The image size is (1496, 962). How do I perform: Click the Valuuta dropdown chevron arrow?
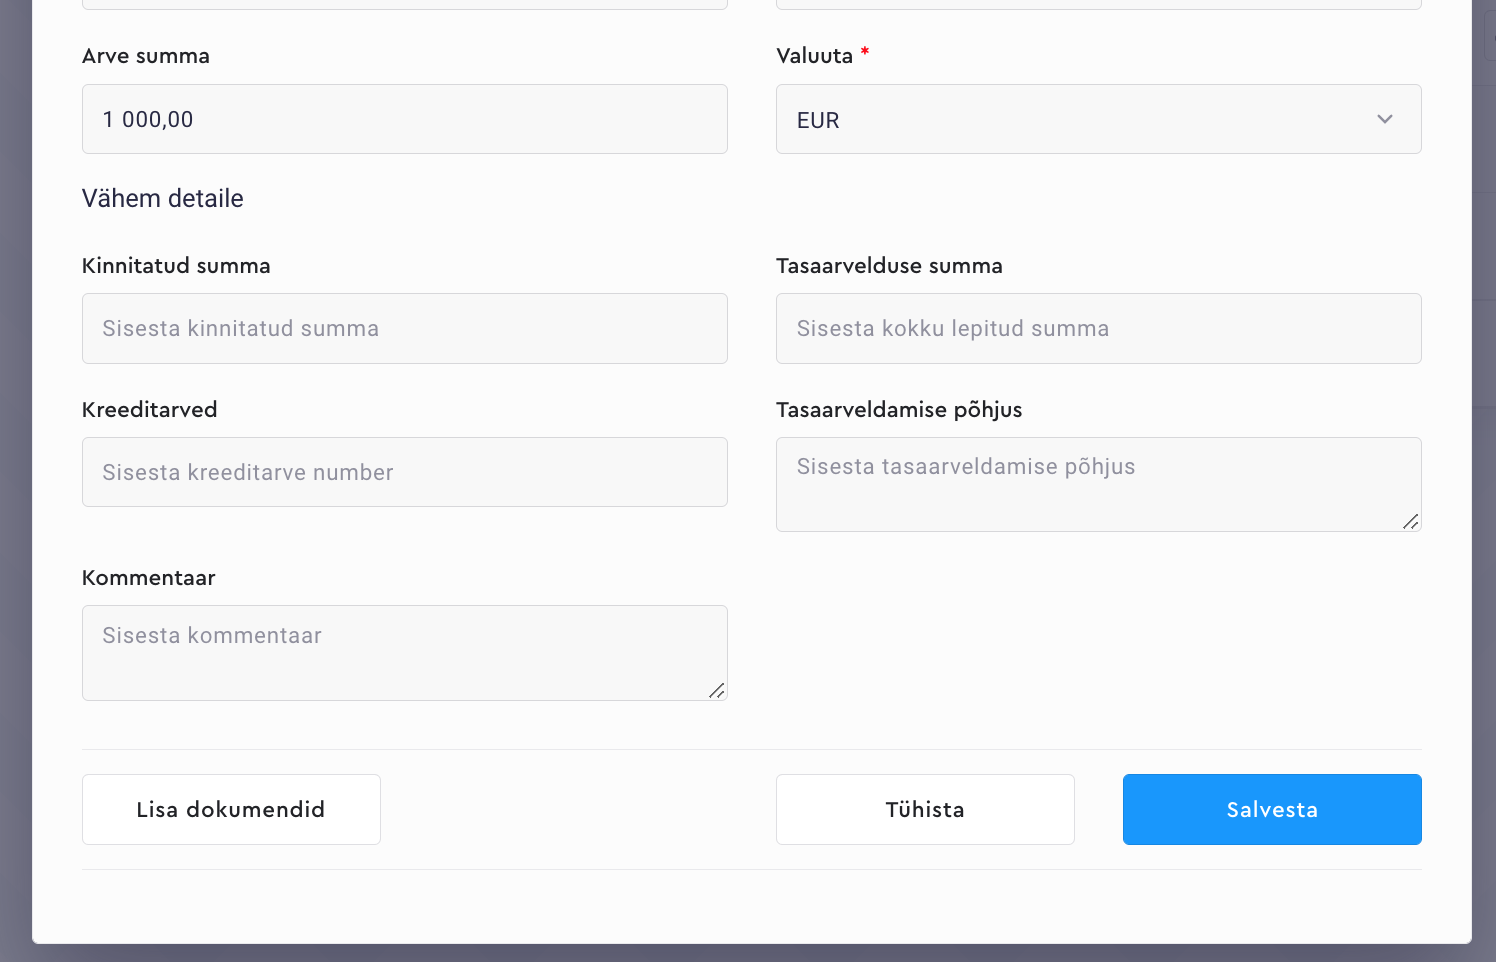click(1384, 119)
